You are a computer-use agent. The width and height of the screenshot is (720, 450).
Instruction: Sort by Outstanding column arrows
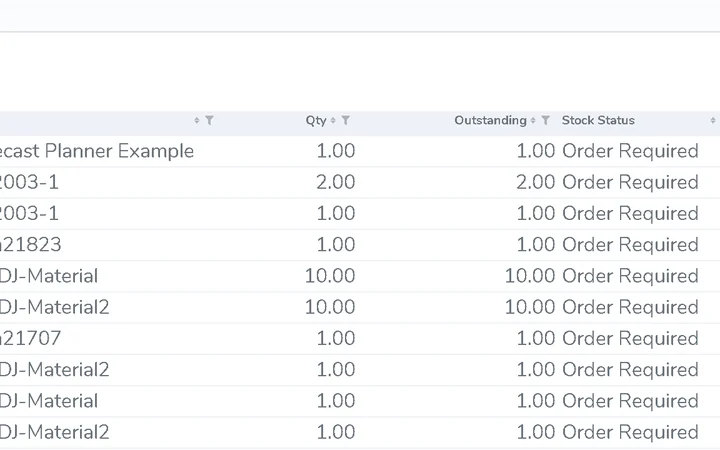(533, 120)
